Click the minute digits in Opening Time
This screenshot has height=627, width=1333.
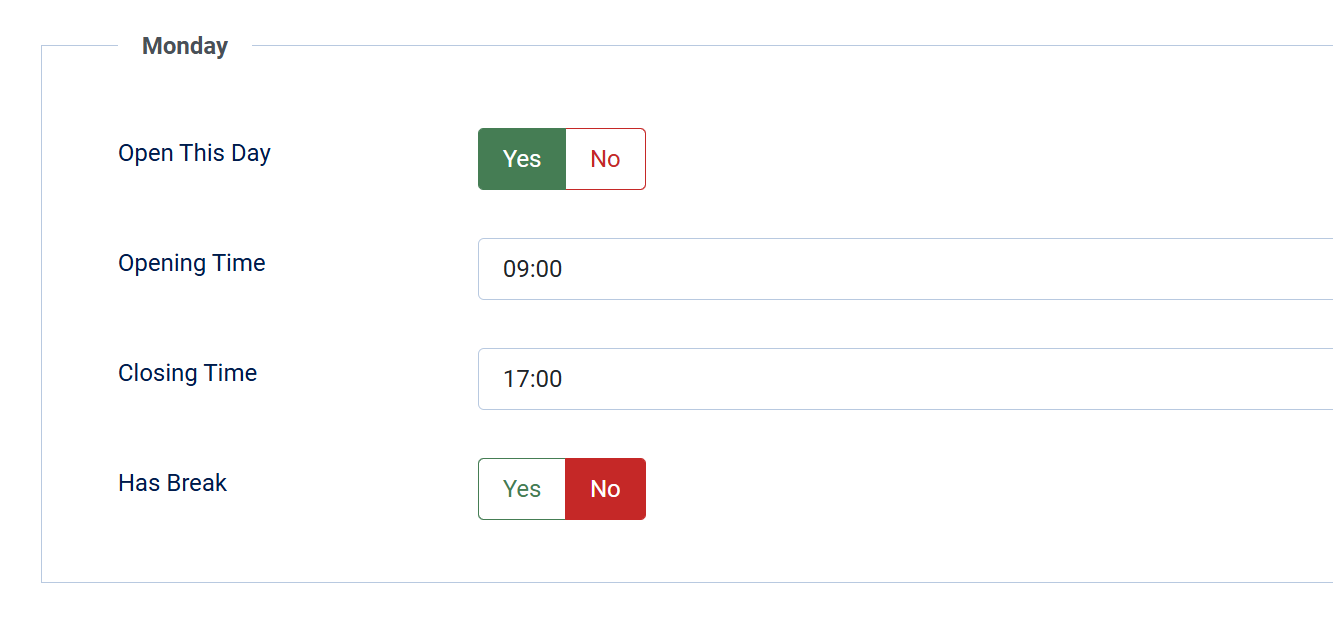coord(549,269)
